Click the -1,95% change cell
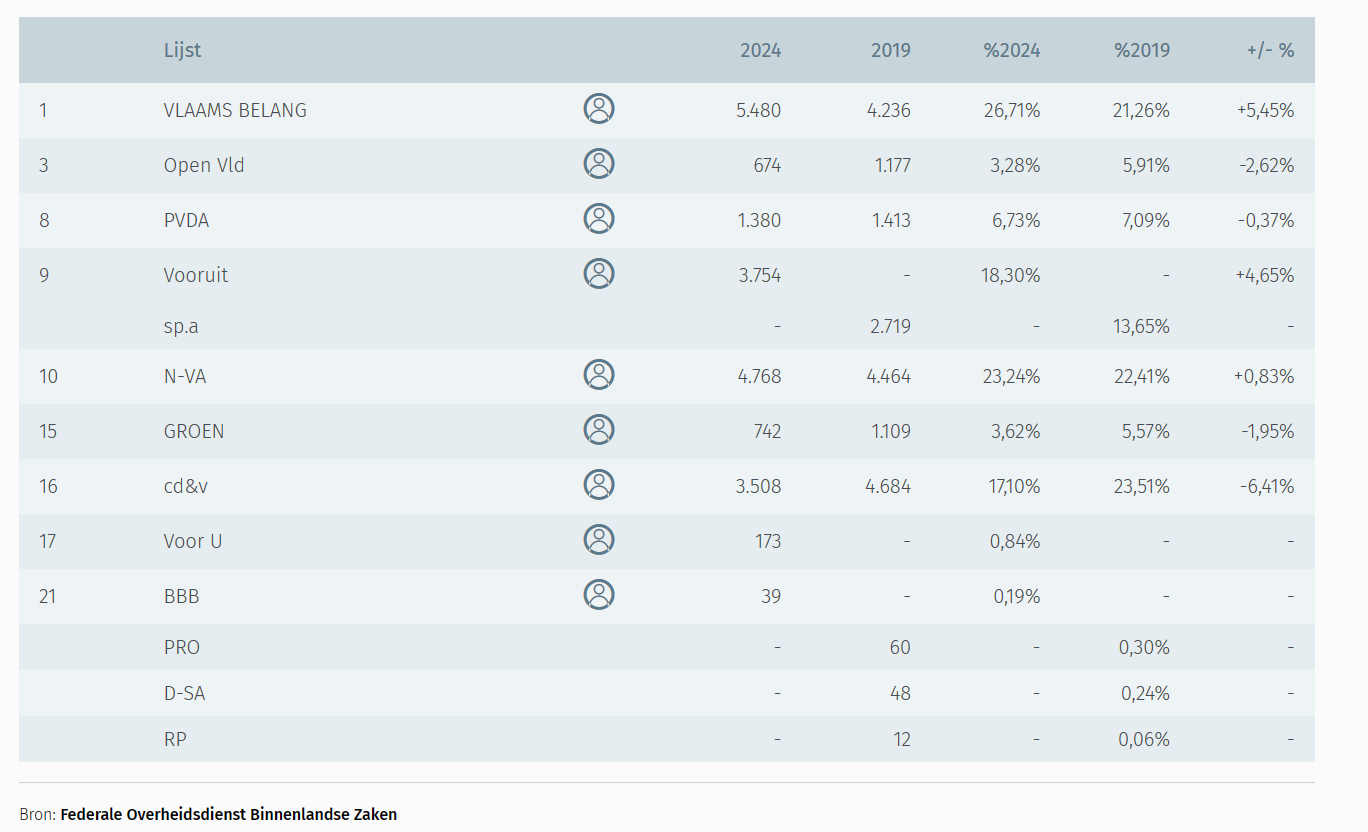Image resolution: width=1368 pixels, height=832 pixels. click(x=1268, y=432)
